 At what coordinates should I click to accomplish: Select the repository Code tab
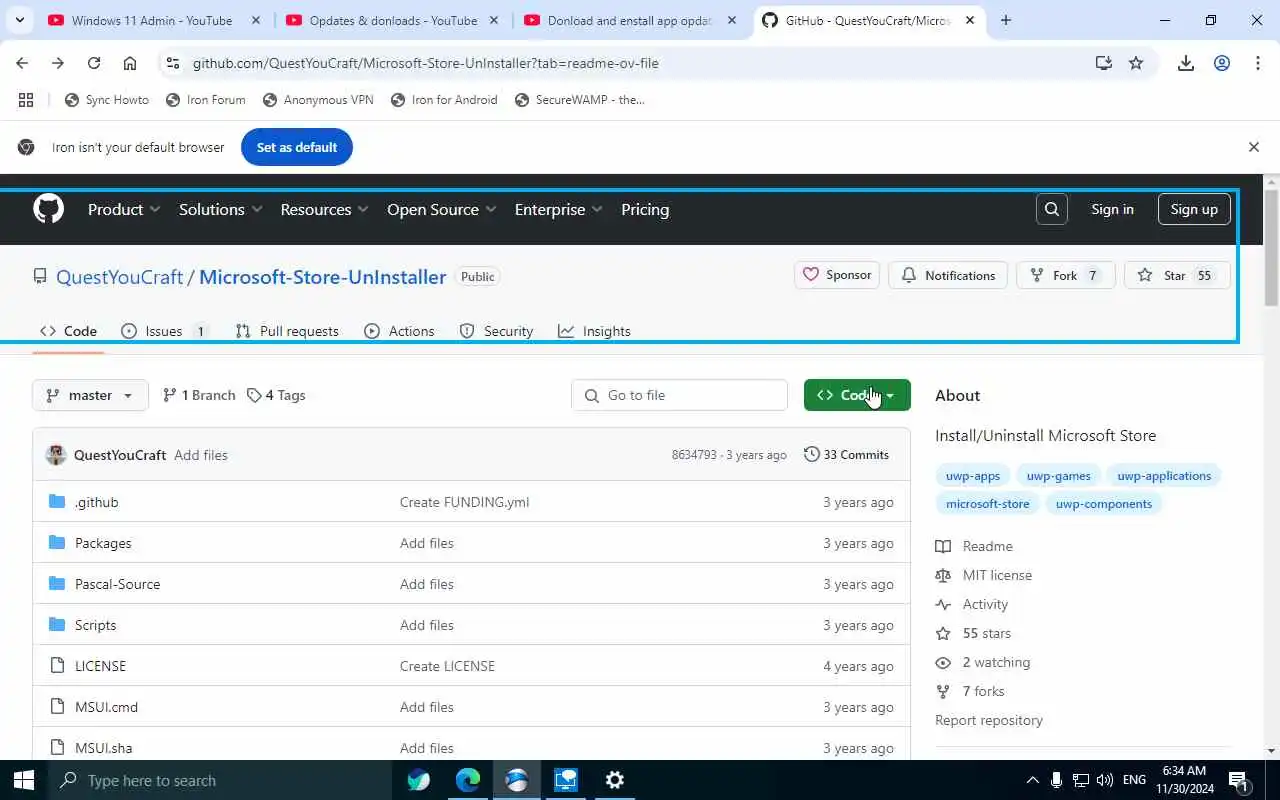(x=68, y=331)
